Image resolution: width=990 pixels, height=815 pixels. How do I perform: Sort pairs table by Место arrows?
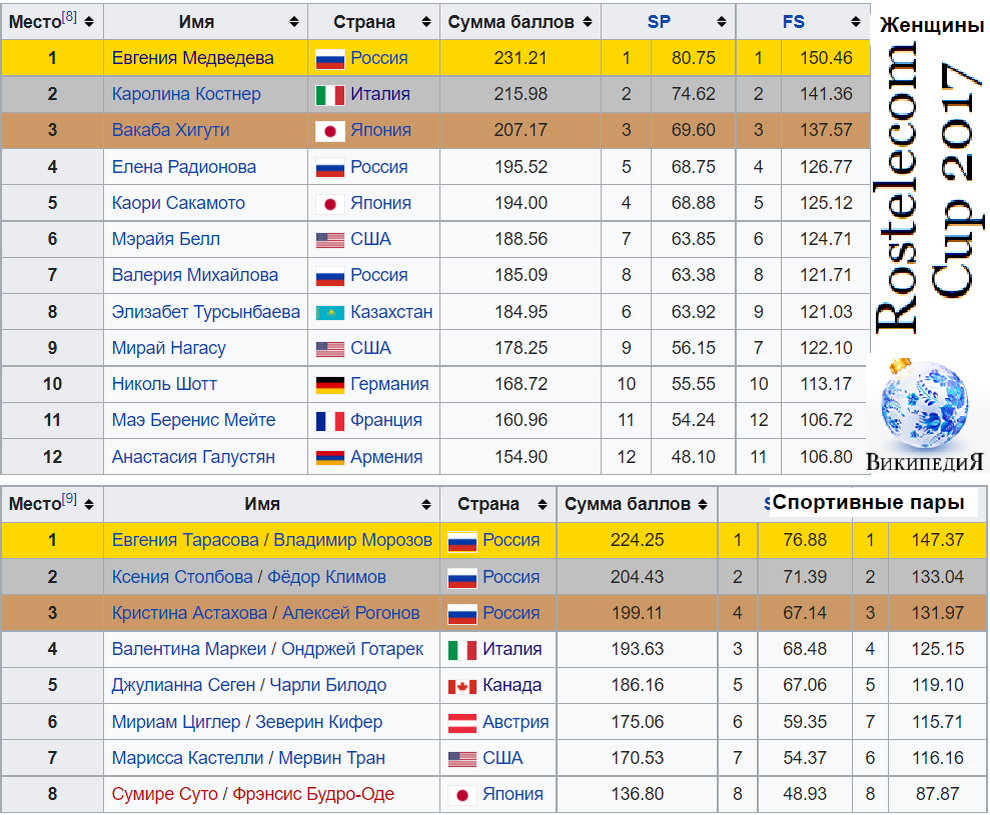point(89,504)
